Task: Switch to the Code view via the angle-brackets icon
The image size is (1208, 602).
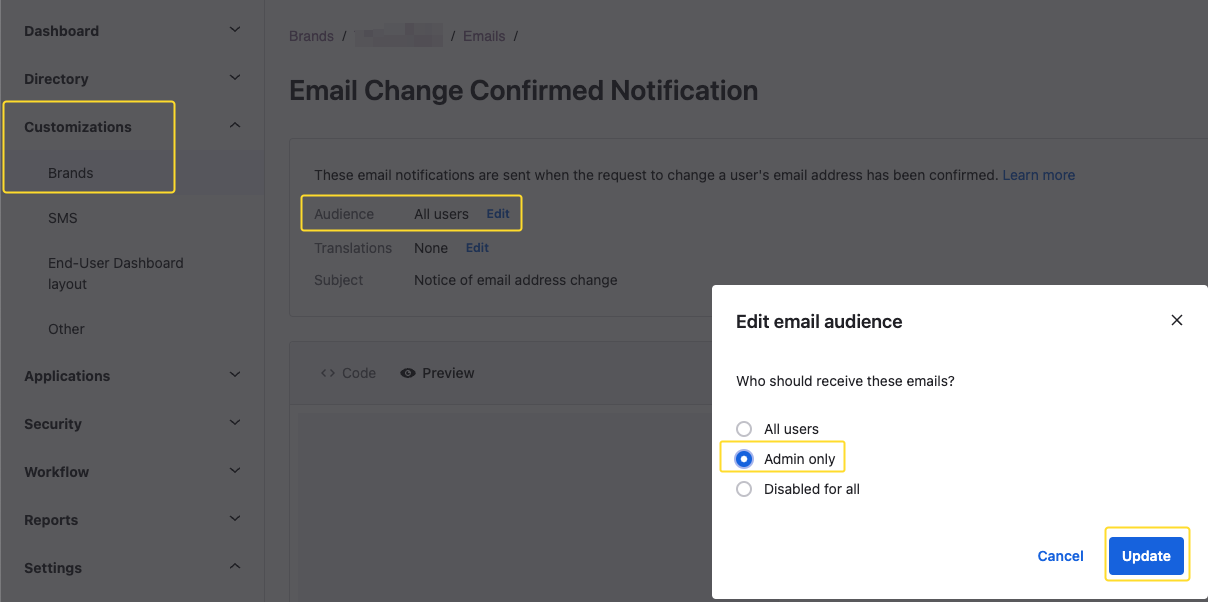Action: (x=347, y=373)
